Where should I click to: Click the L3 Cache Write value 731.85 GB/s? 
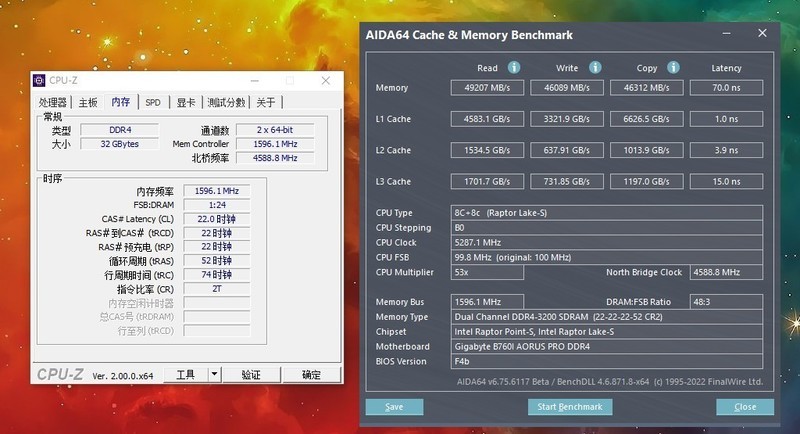point(567,182)
